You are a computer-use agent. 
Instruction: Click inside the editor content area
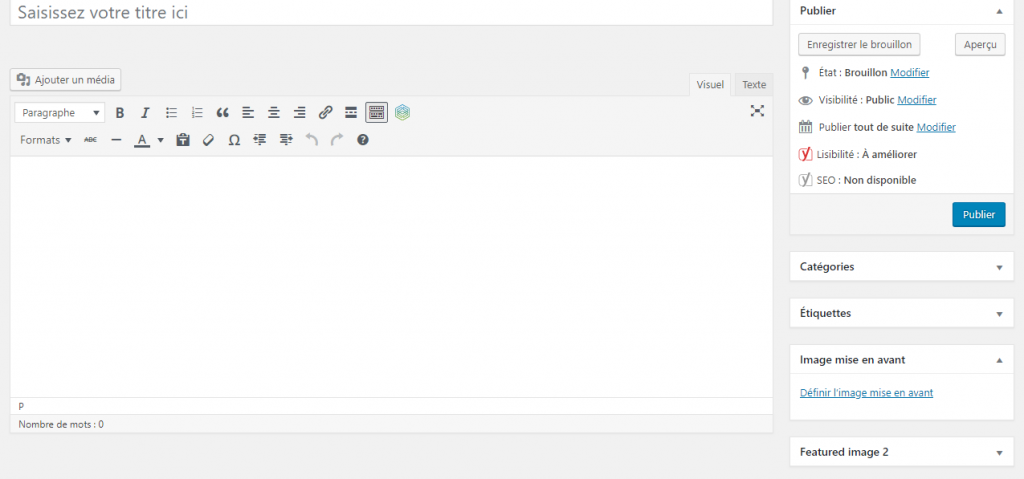click(391, 276)
